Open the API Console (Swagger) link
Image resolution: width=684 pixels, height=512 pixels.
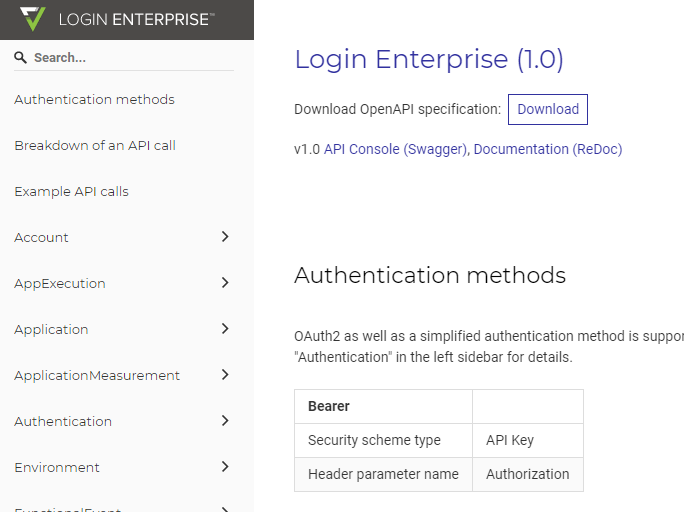coord(395,149)
